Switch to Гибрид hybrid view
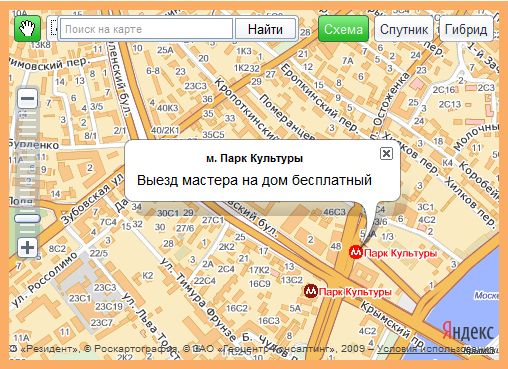The height and width of the screenshot is (369, 508). (466, 29)
